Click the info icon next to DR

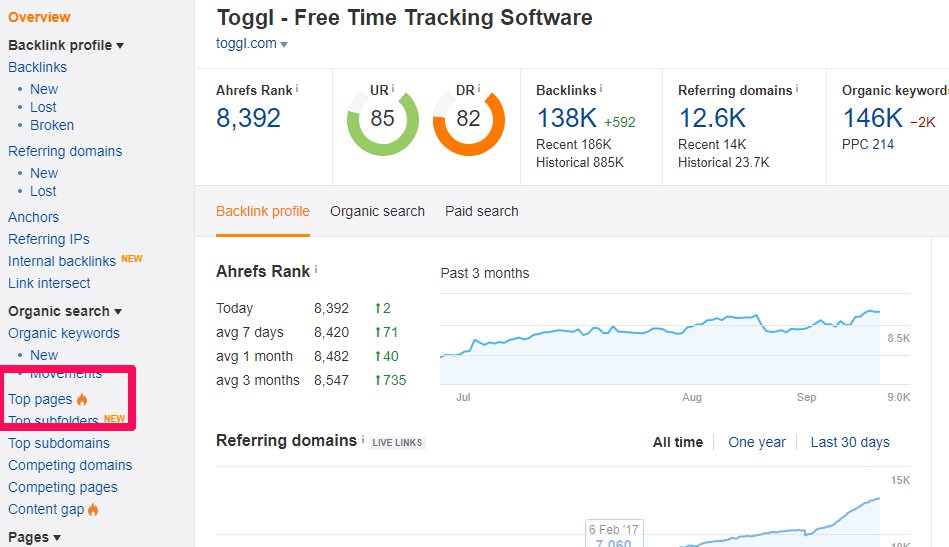pyautogui.click(x=479, y=88)
